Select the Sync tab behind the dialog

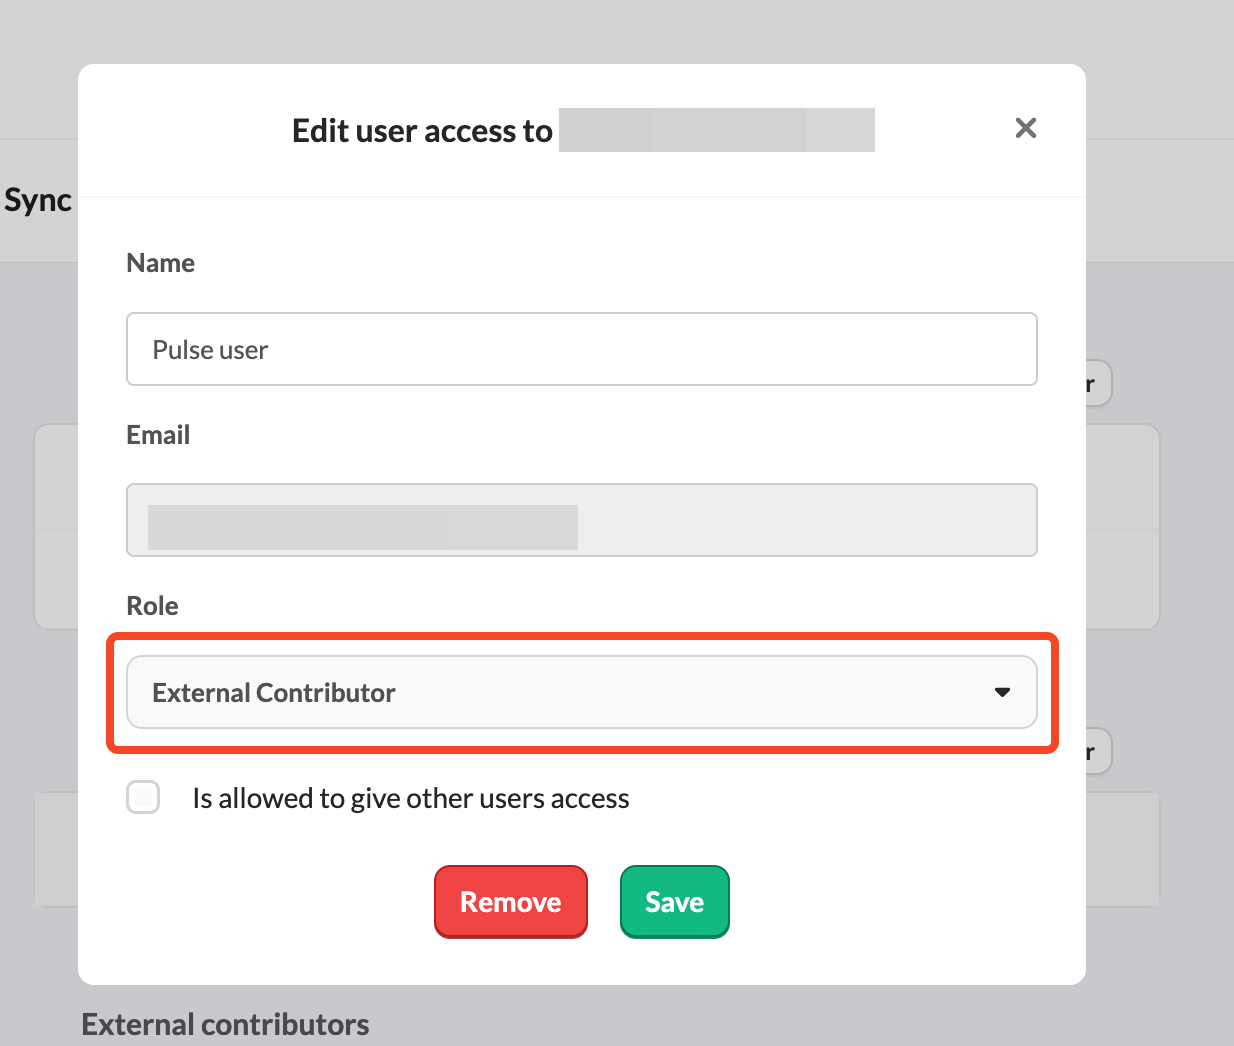click(x=38, y=200)
